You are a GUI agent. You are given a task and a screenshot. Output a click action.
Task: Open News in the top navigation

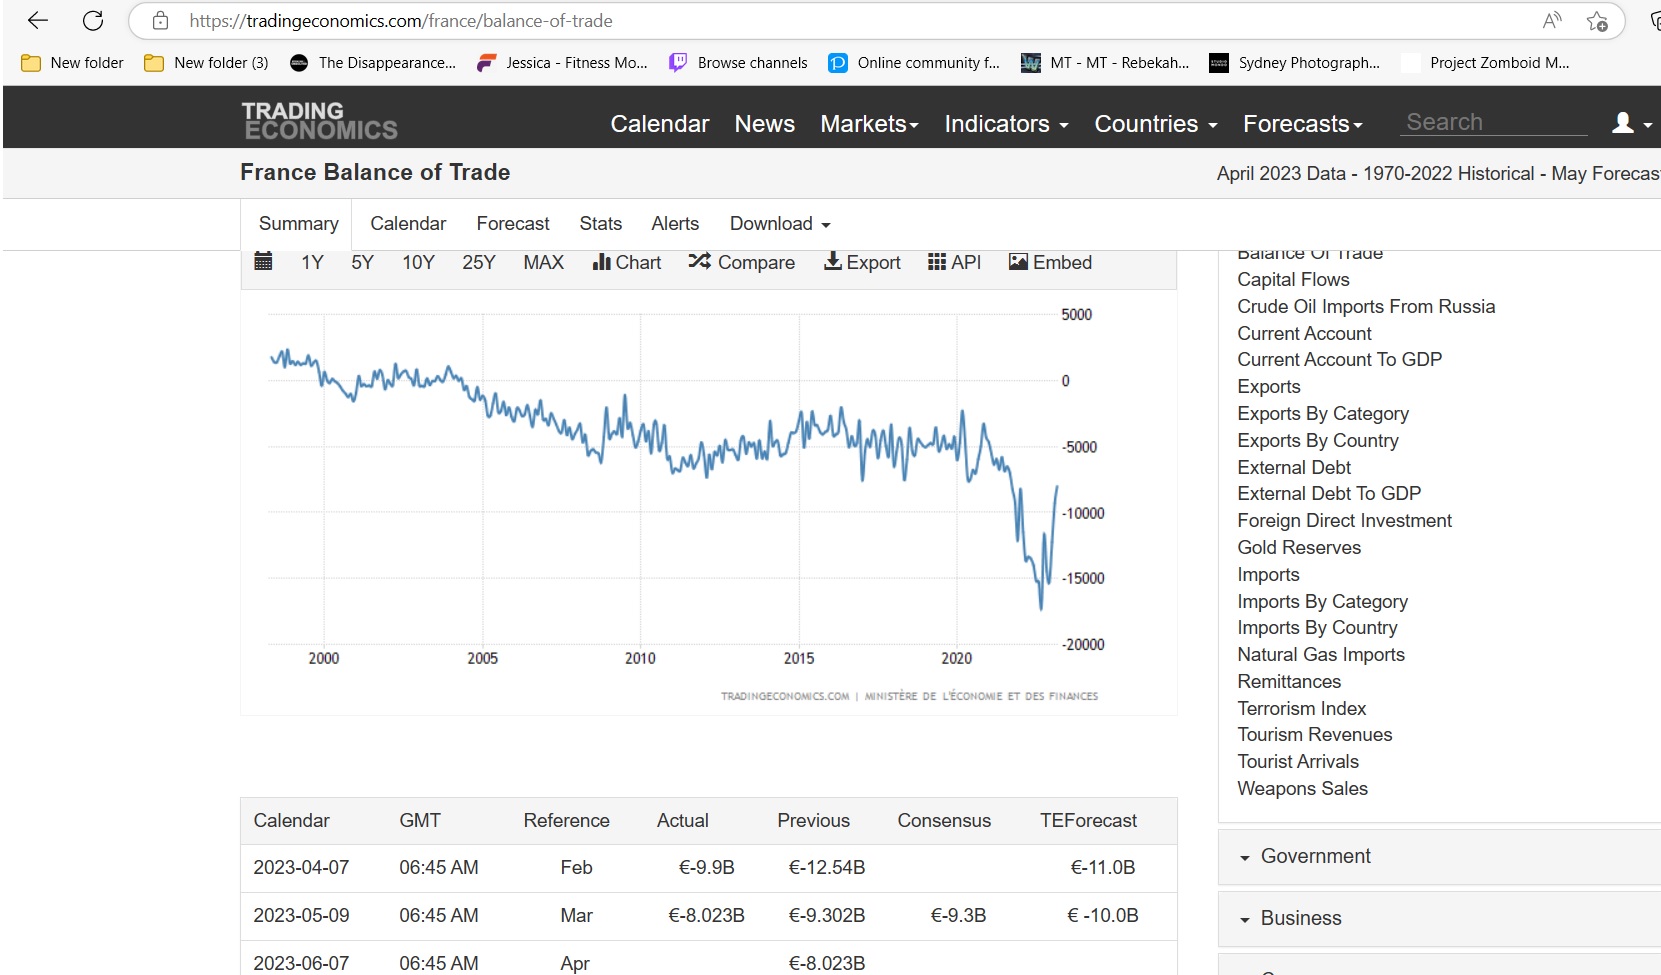tap(765, 123)
